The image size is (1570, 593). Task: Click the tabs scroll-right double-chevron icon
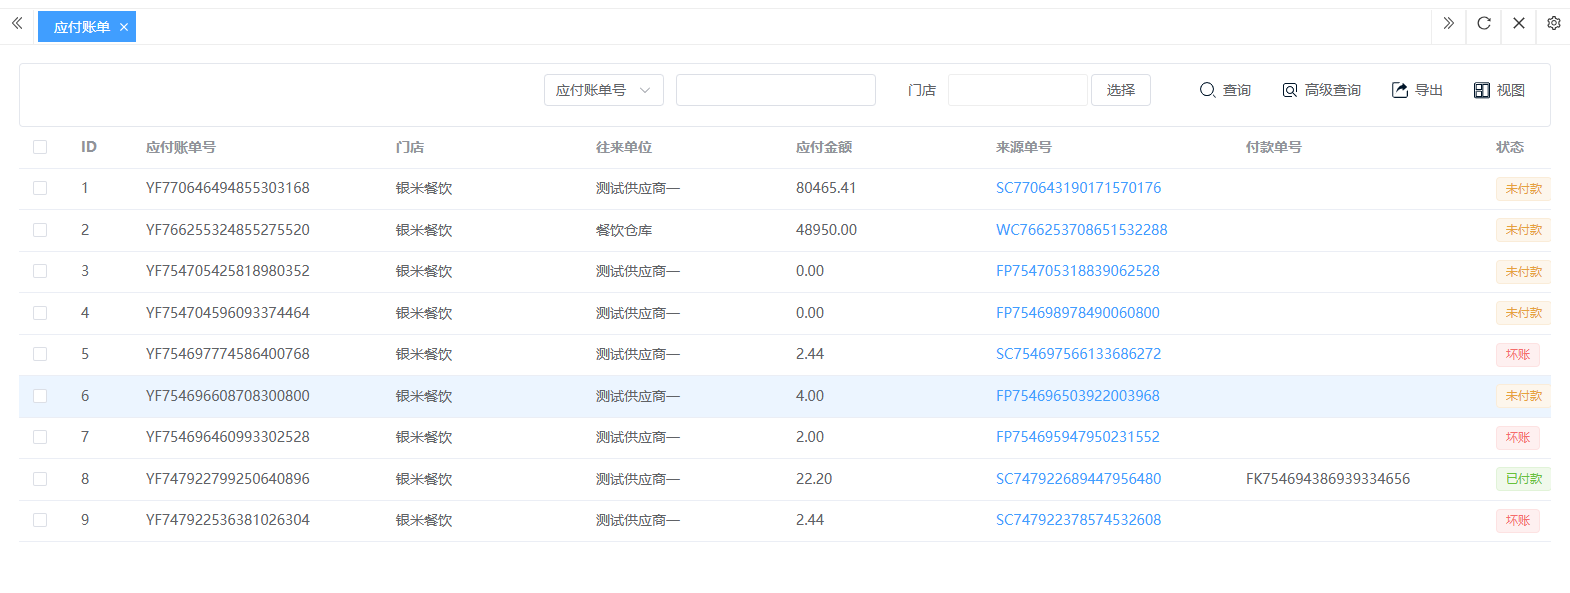click(1448, 23)
